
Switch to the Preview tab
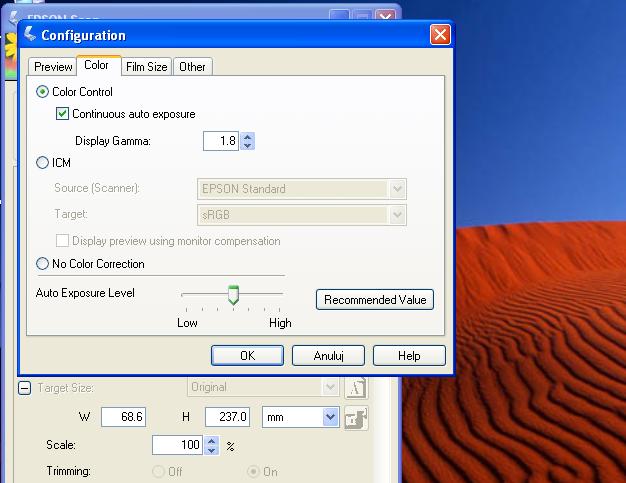click(53, 67)
